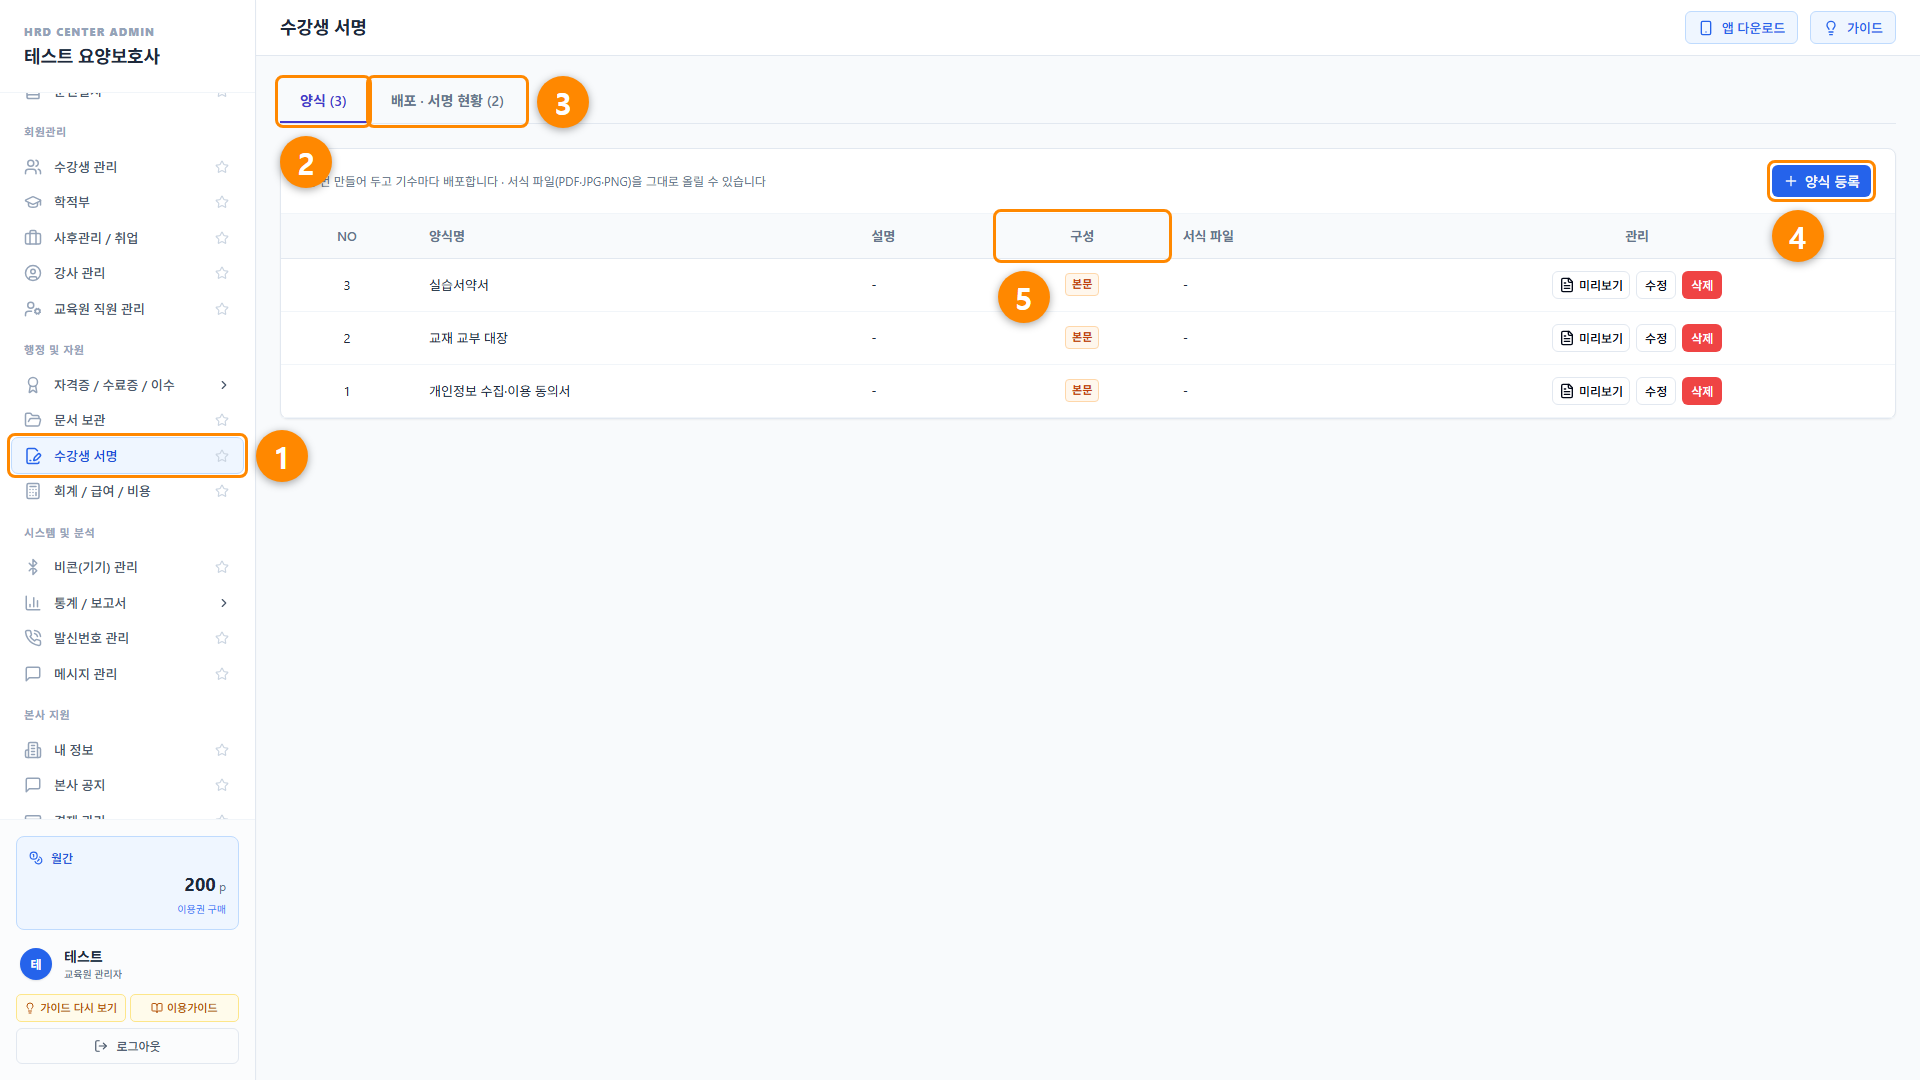Viewport: 1920px width, 1080px height.
Task: Open the 가이드 button at top right
Action: tap(1852, 28)
